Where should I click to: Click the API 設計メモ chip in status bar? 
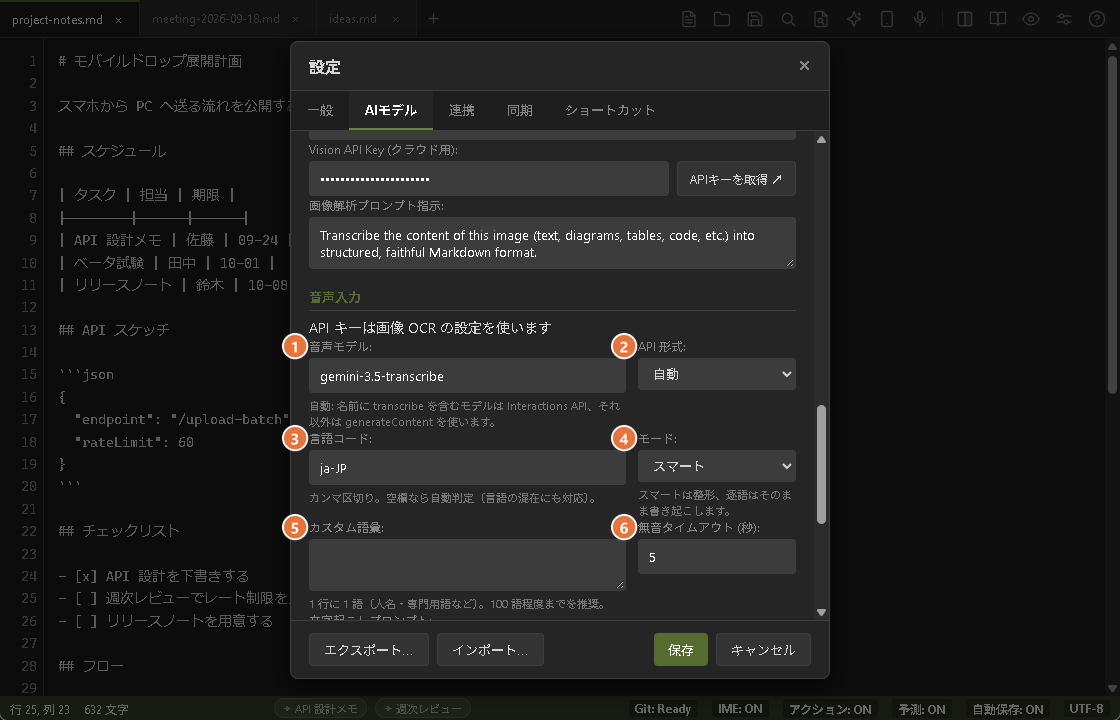click(321, 709)
